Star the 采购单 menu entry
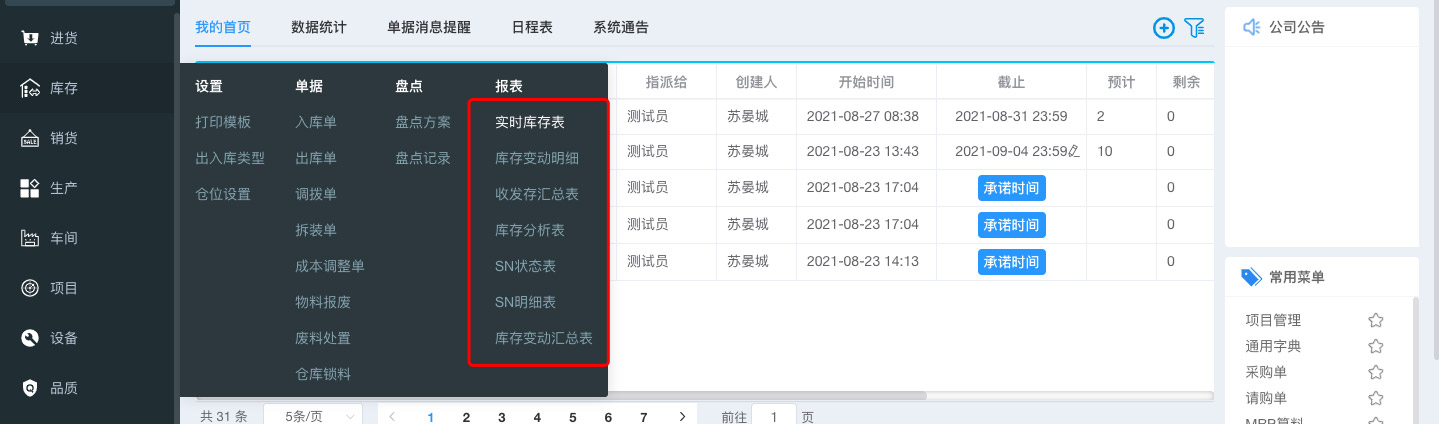 pyautogui.click(x=1376, y=372)
